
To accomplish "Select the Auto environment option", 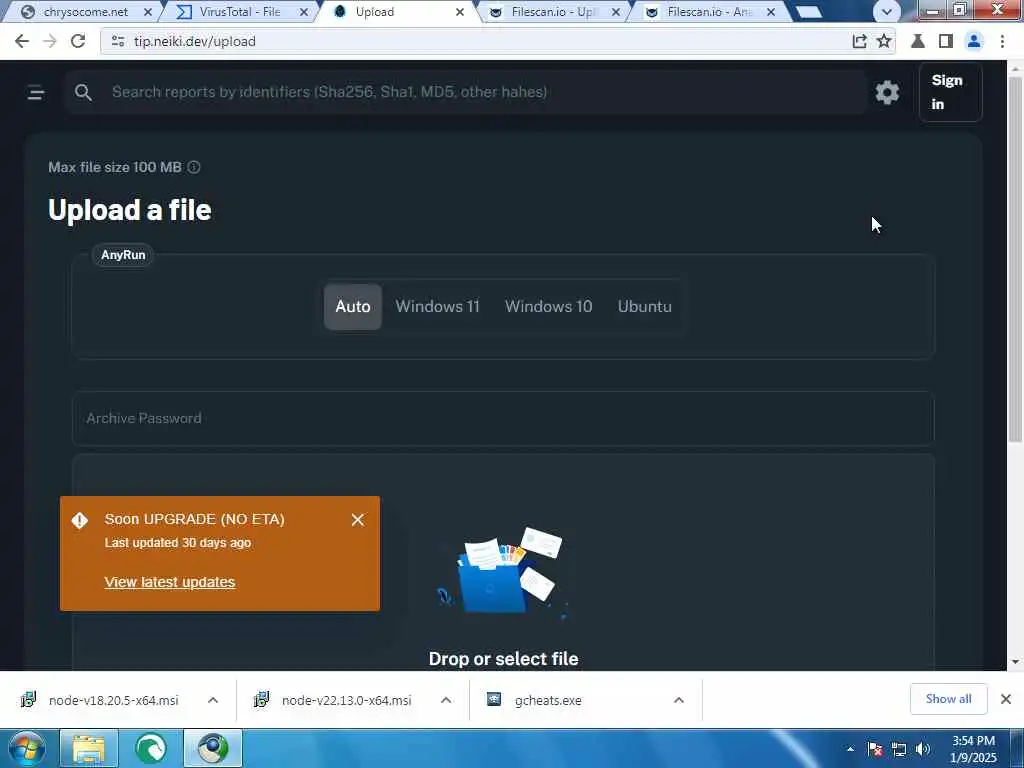I will [353, 306].
